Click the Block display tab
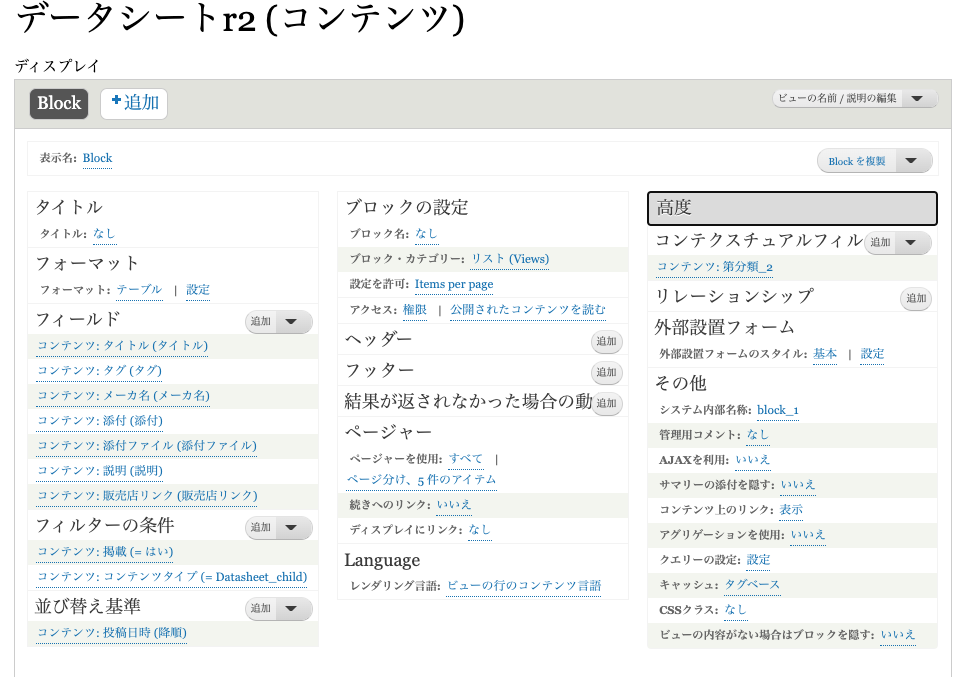Image resolution: width=960 pixels, height=677 pixels. [x=59, y=103]
